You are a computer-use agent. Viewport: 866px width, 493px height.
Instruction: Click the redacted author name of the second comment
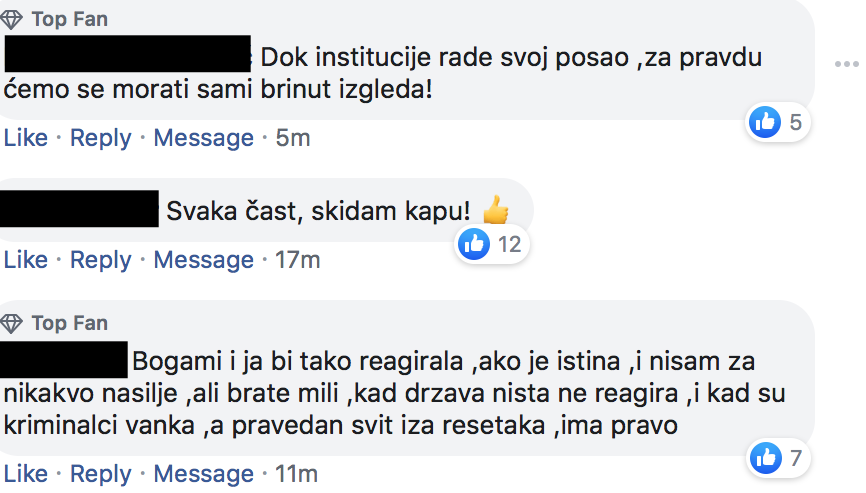(79, 209)
